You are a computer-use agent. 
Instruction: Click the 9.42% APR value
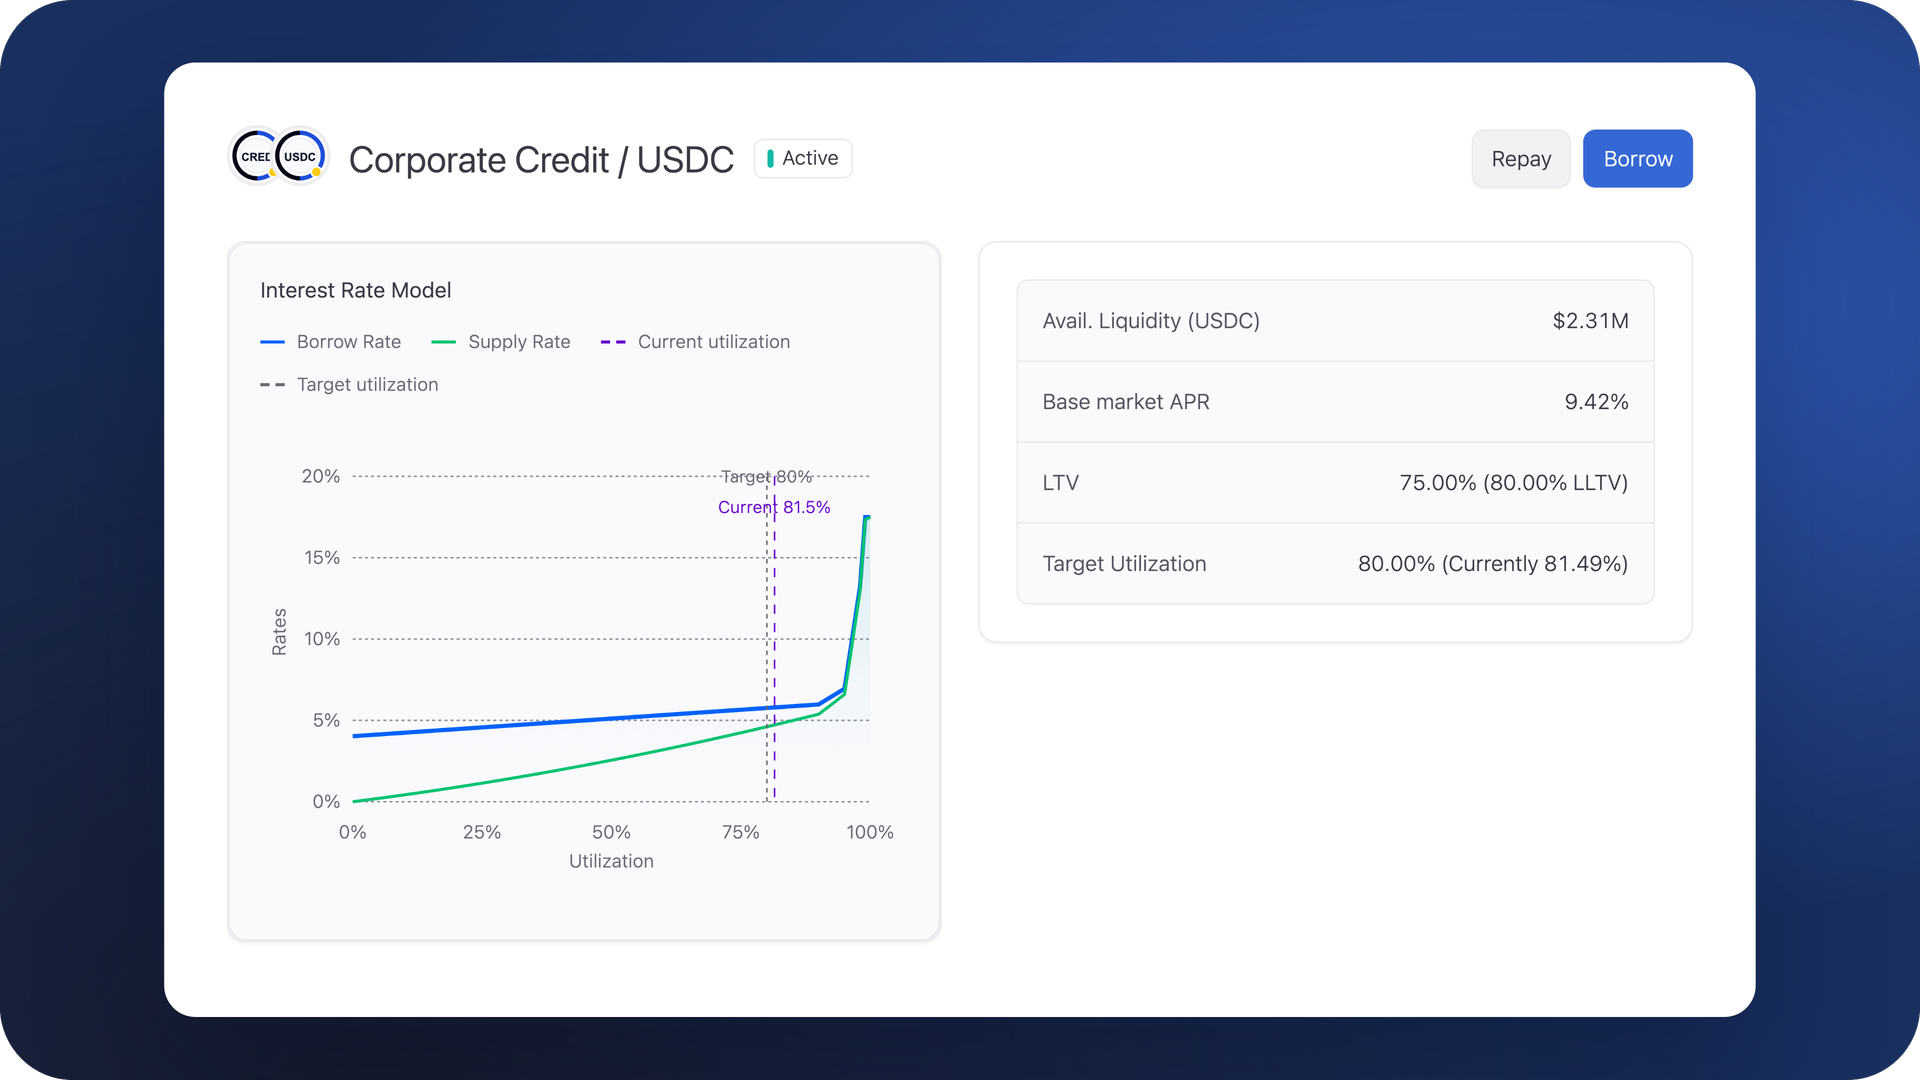[1596, 402]
